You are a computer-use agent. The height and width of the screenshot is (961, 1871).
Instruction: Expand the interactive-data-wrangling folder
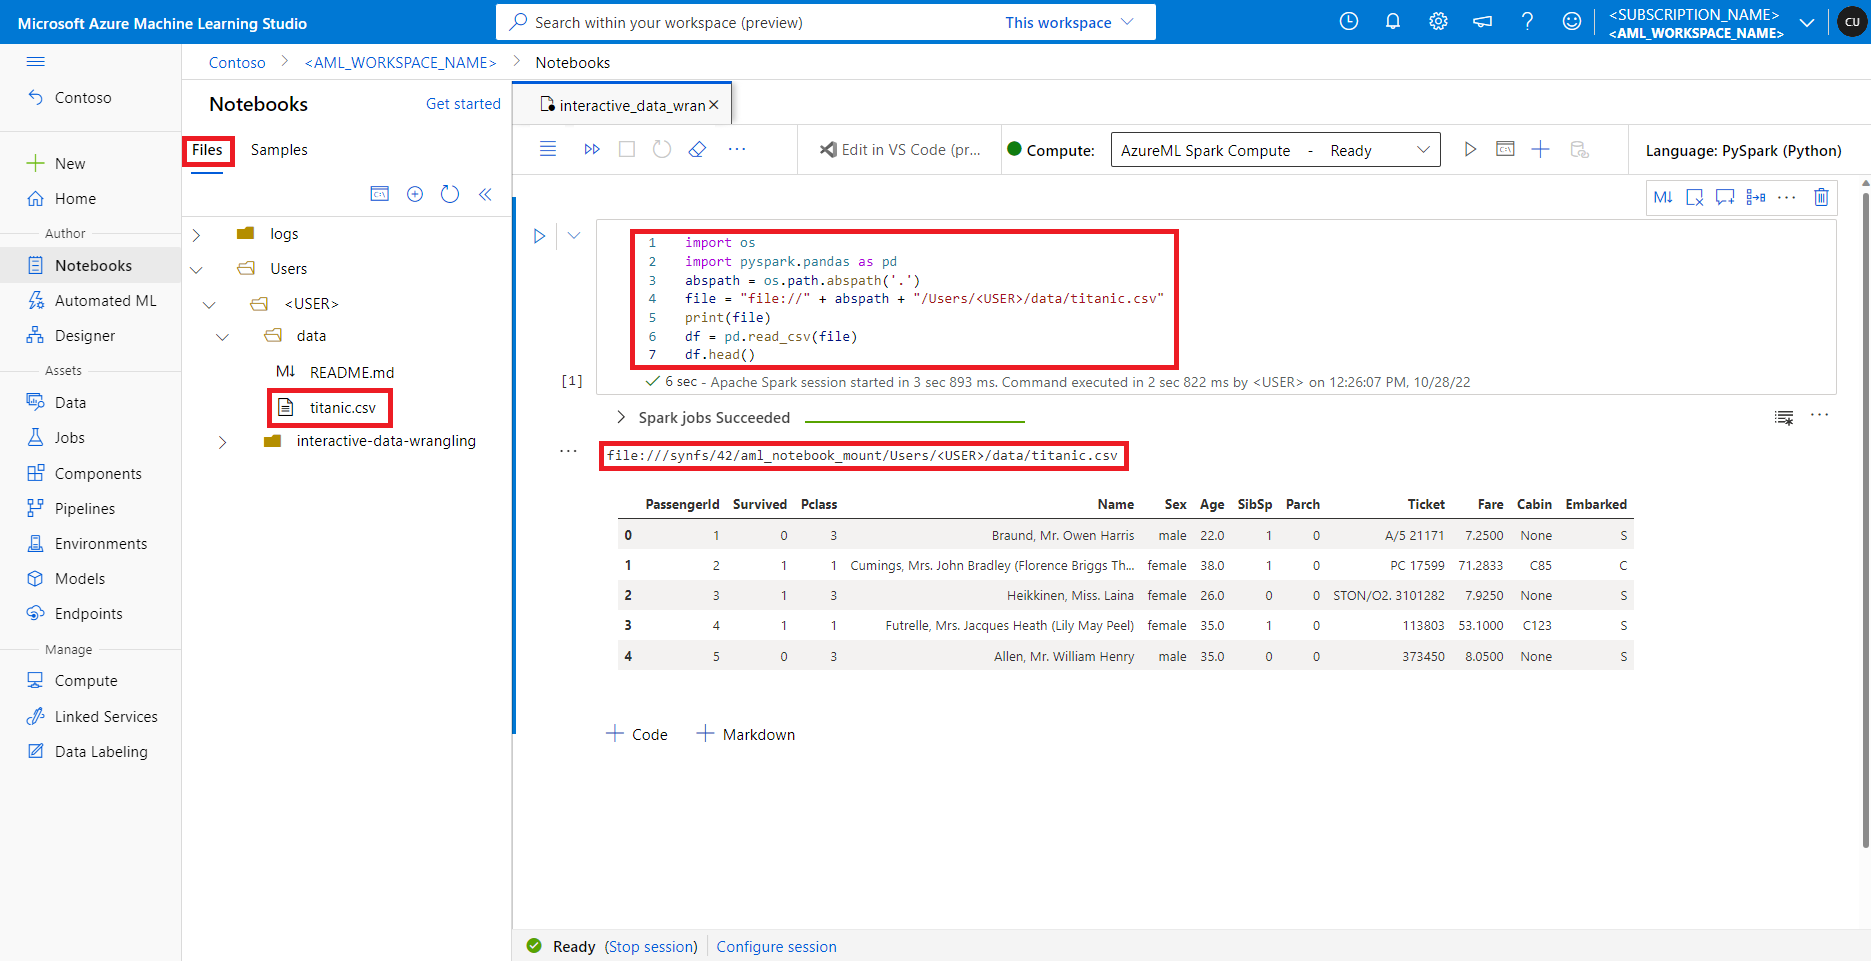tap(221, 441)
